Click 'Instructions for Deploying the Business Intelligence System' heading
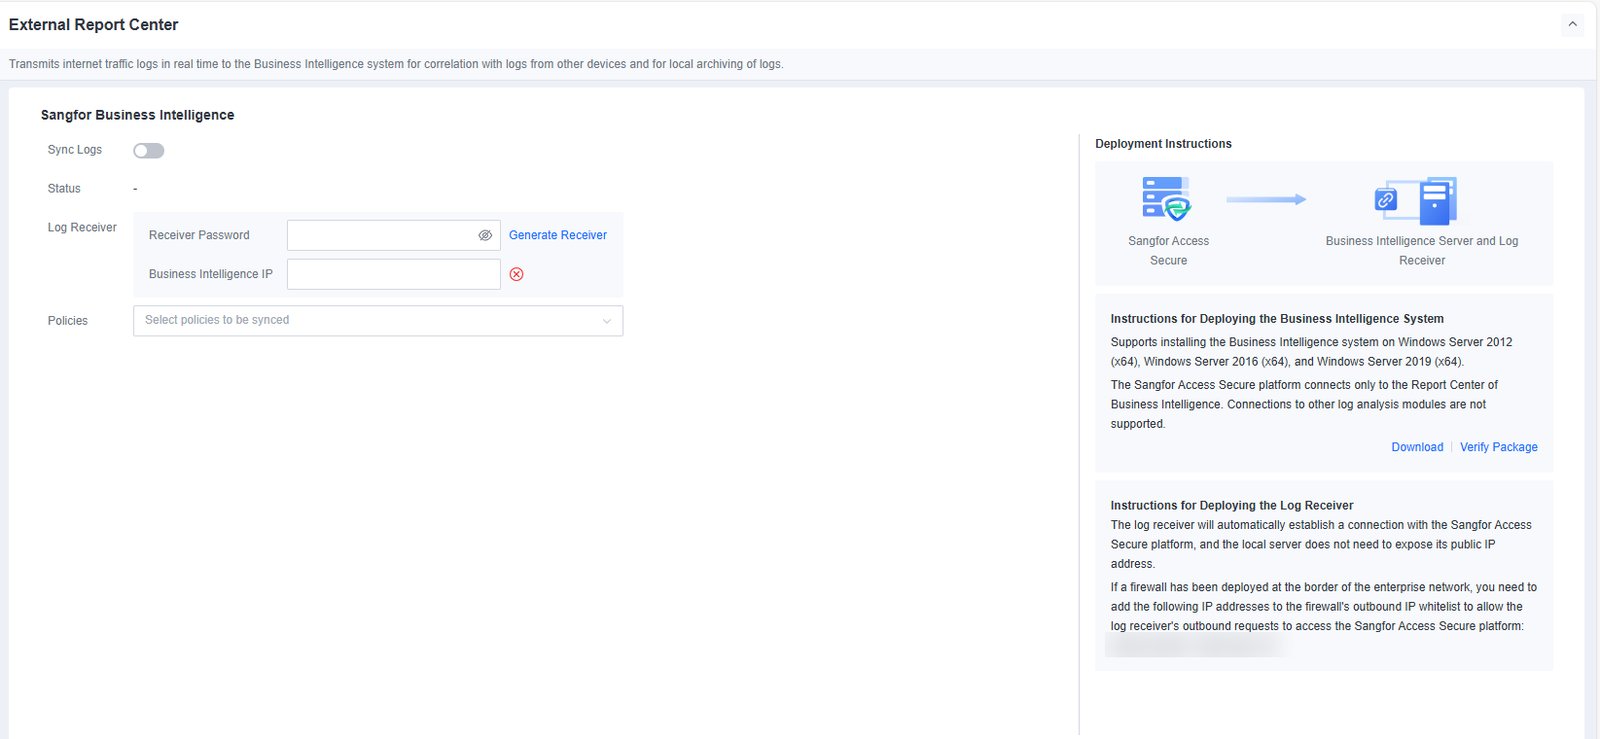 point(1277,319)
